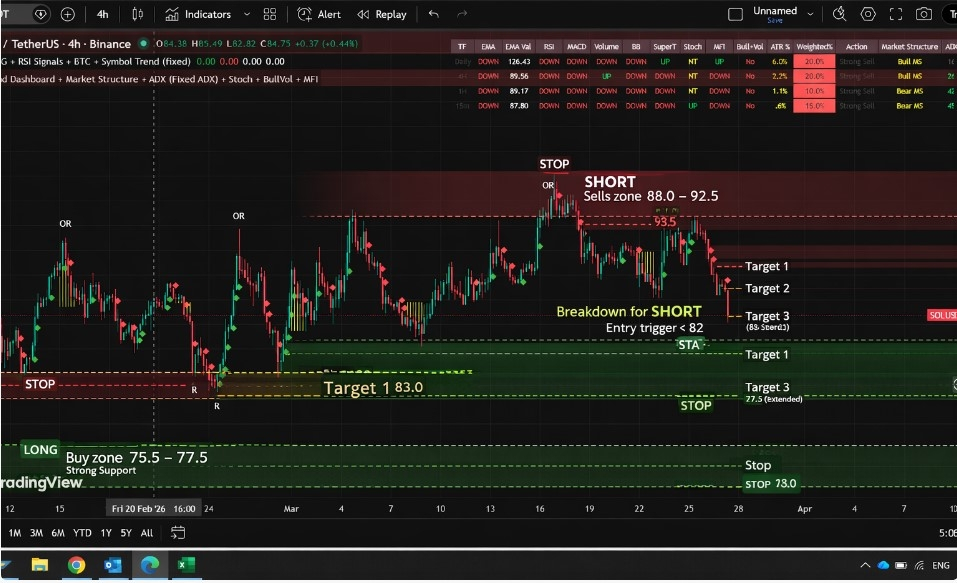The width and height of the screenshot is (957, 583).
Task: Redo the last chart action
Action: click(462, 14)
